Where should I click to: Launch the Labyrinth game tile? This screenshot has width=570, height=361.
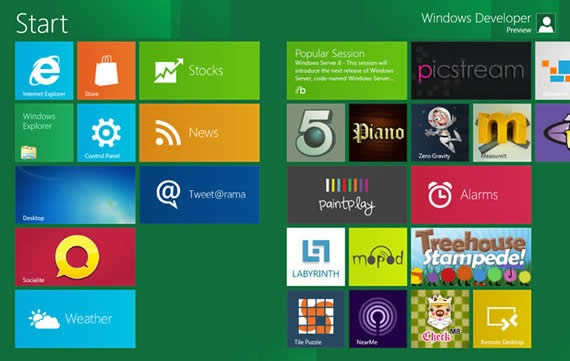click(316, 257)
